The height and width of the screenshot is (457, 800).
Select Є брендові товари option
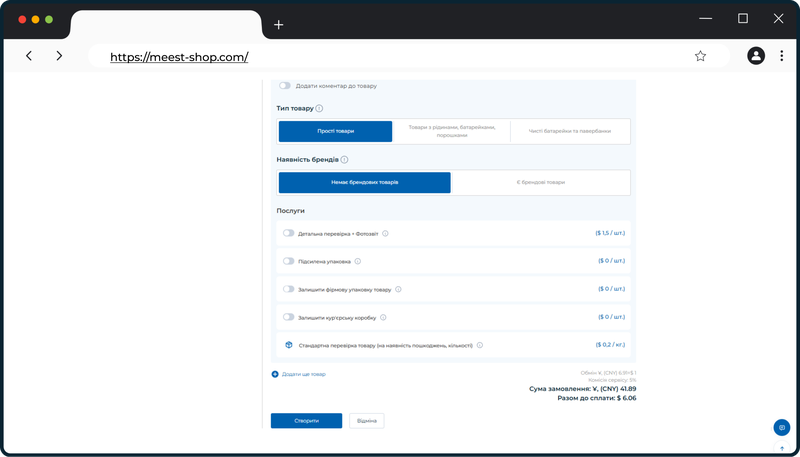(540, 182)
